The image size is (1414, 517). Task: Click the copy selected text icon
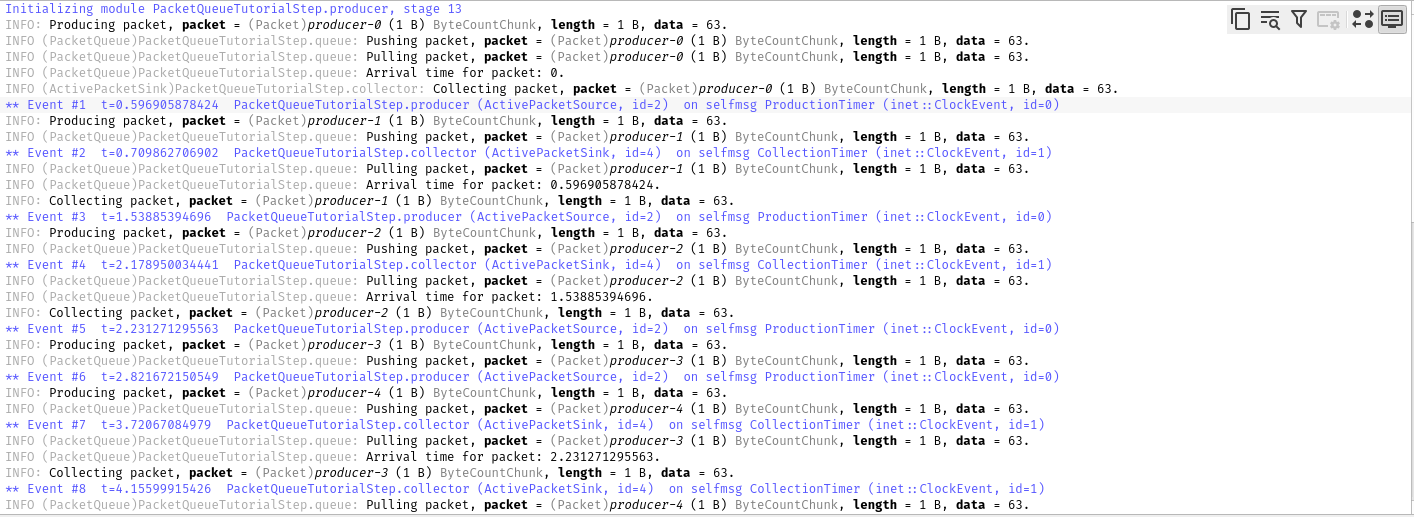coord(1241,19)
